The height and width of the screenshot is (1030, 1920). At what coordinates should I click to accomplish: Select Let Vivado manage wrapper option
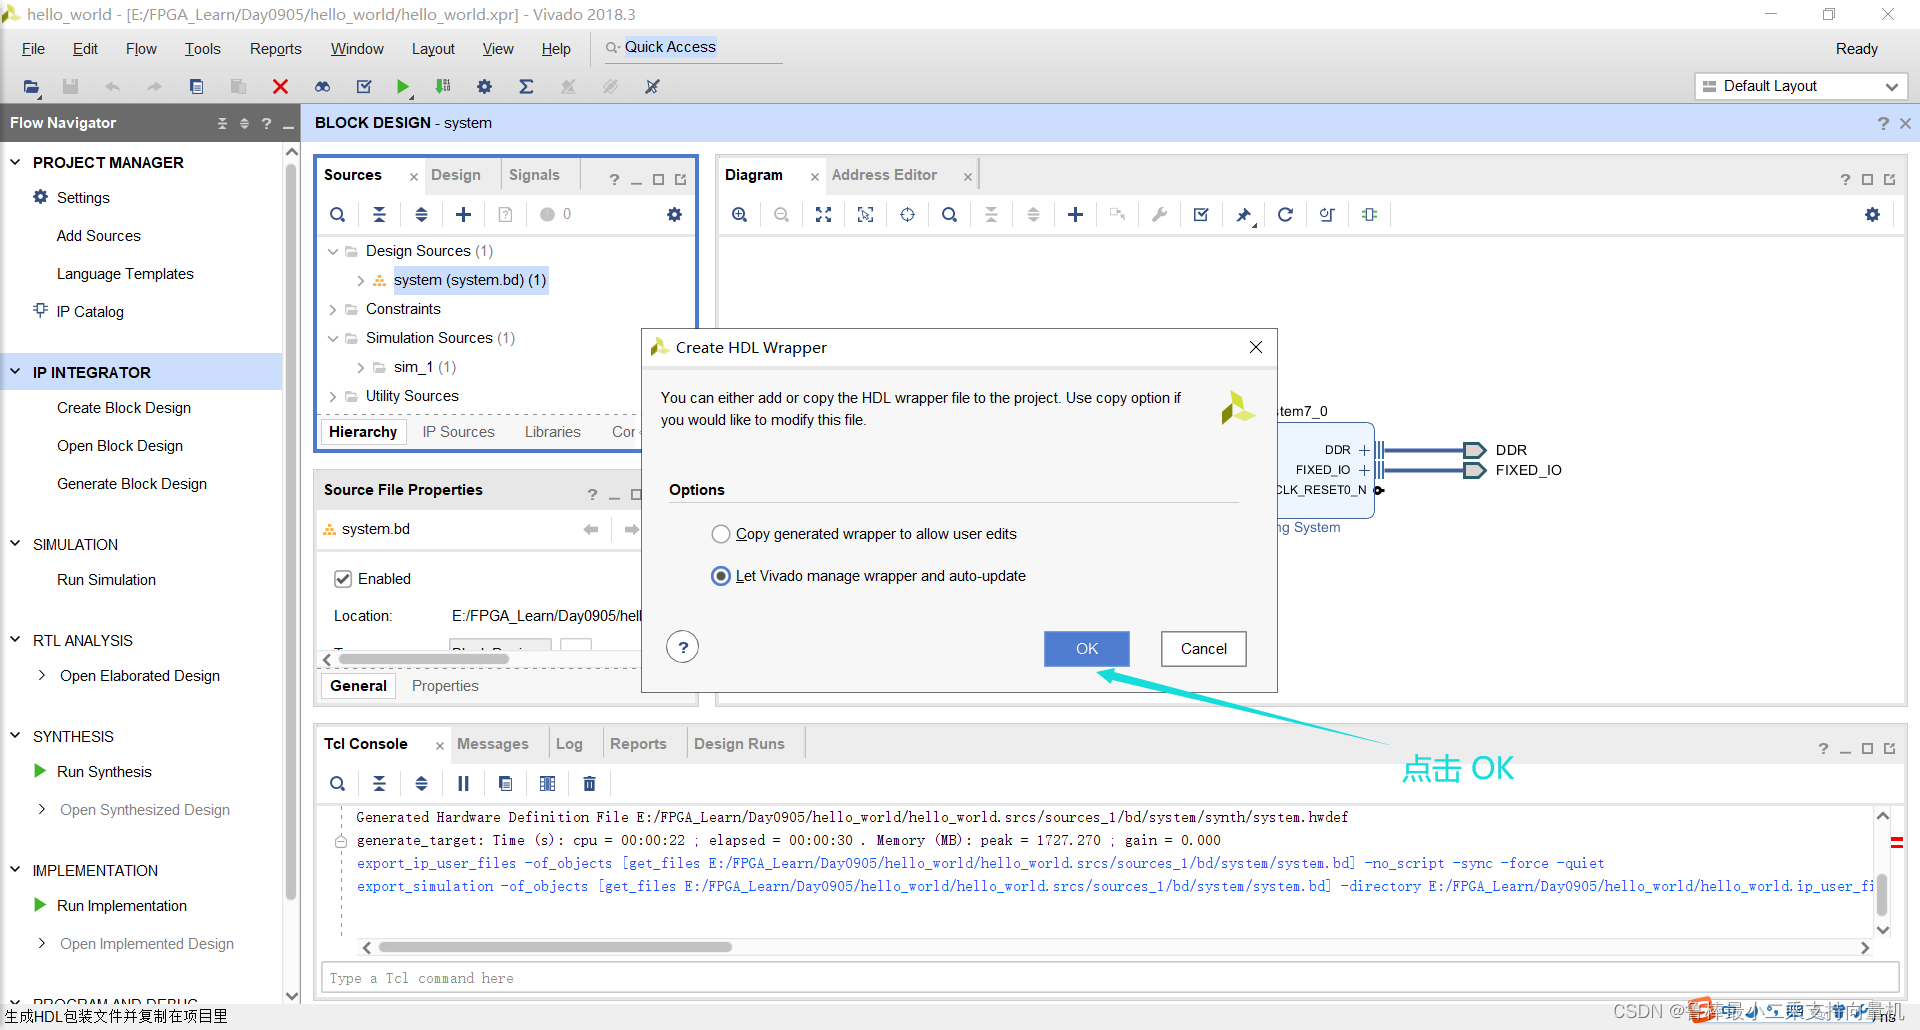[x=720, y=576]
